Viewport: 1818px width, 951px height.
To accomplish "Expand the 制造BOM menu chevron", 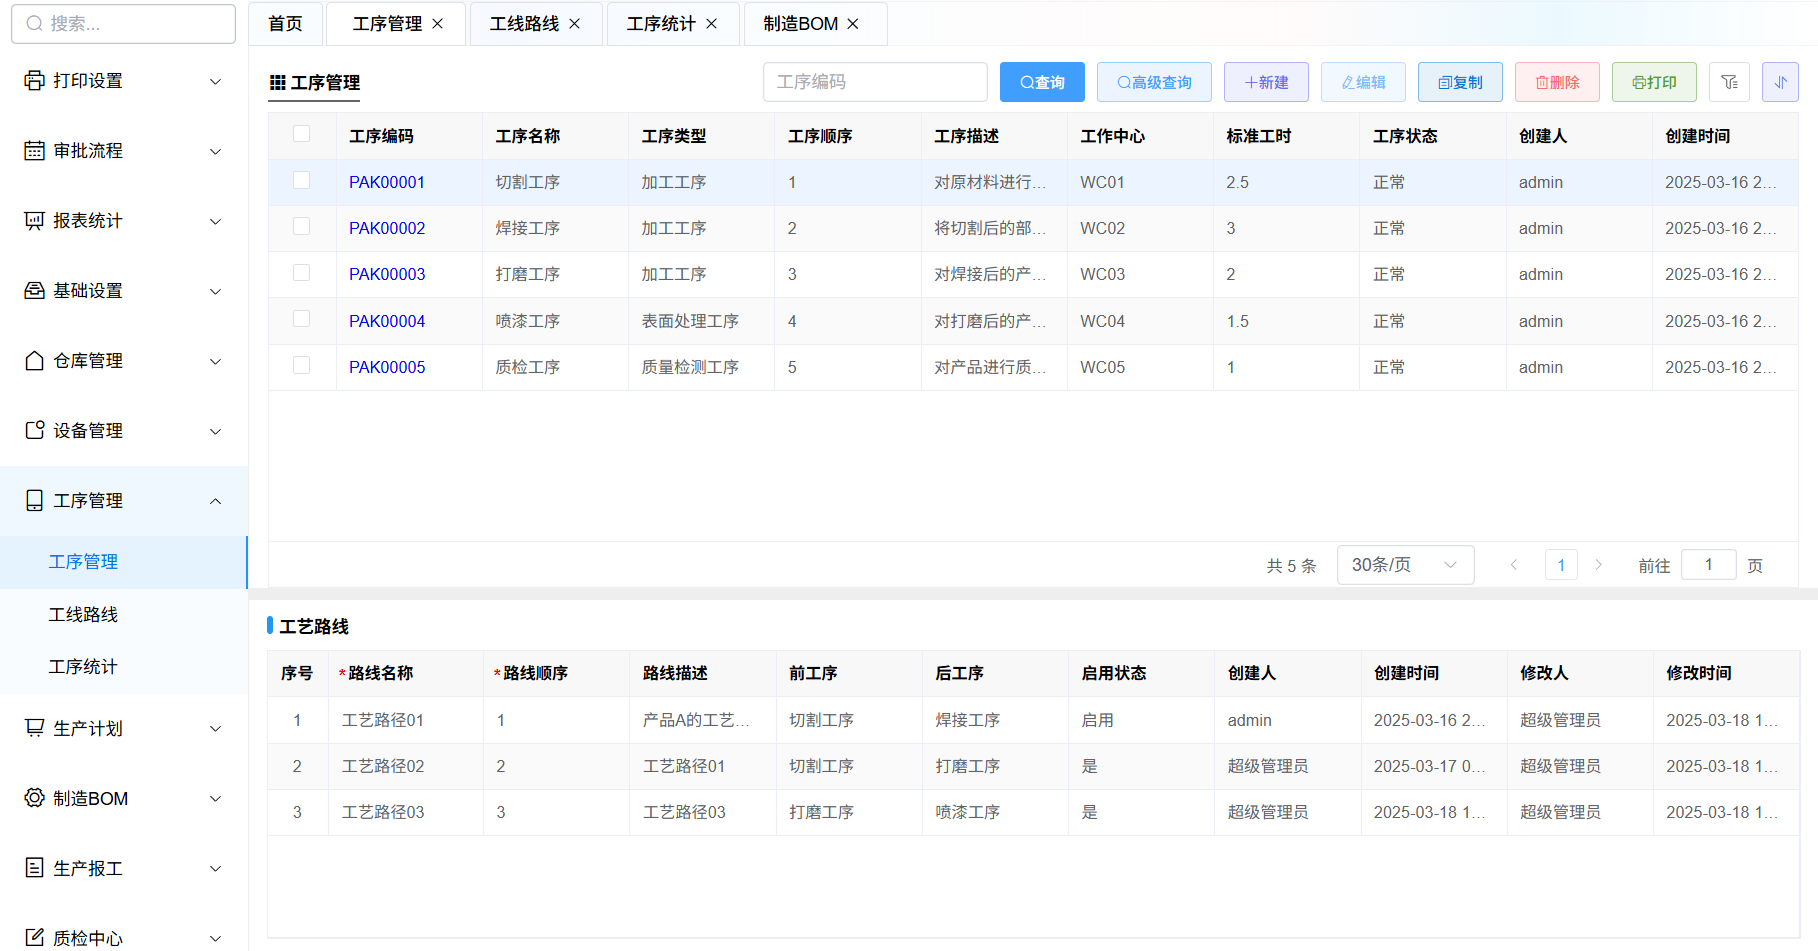I will [x=215, y=799].
